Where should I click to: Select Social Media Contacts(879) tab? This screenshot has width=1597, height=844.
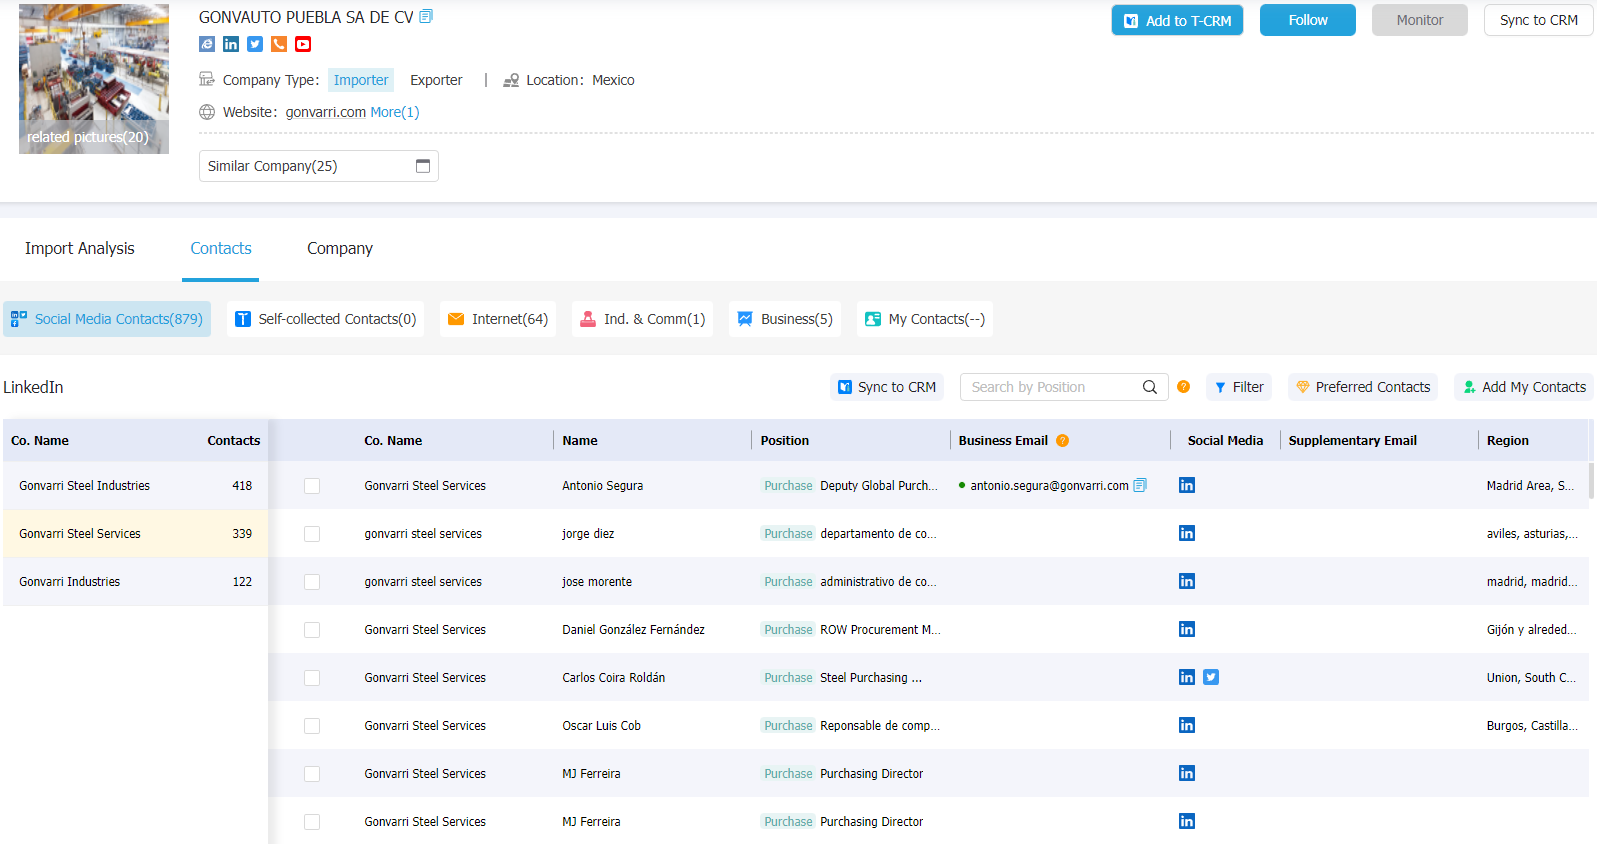coord(107,319)
